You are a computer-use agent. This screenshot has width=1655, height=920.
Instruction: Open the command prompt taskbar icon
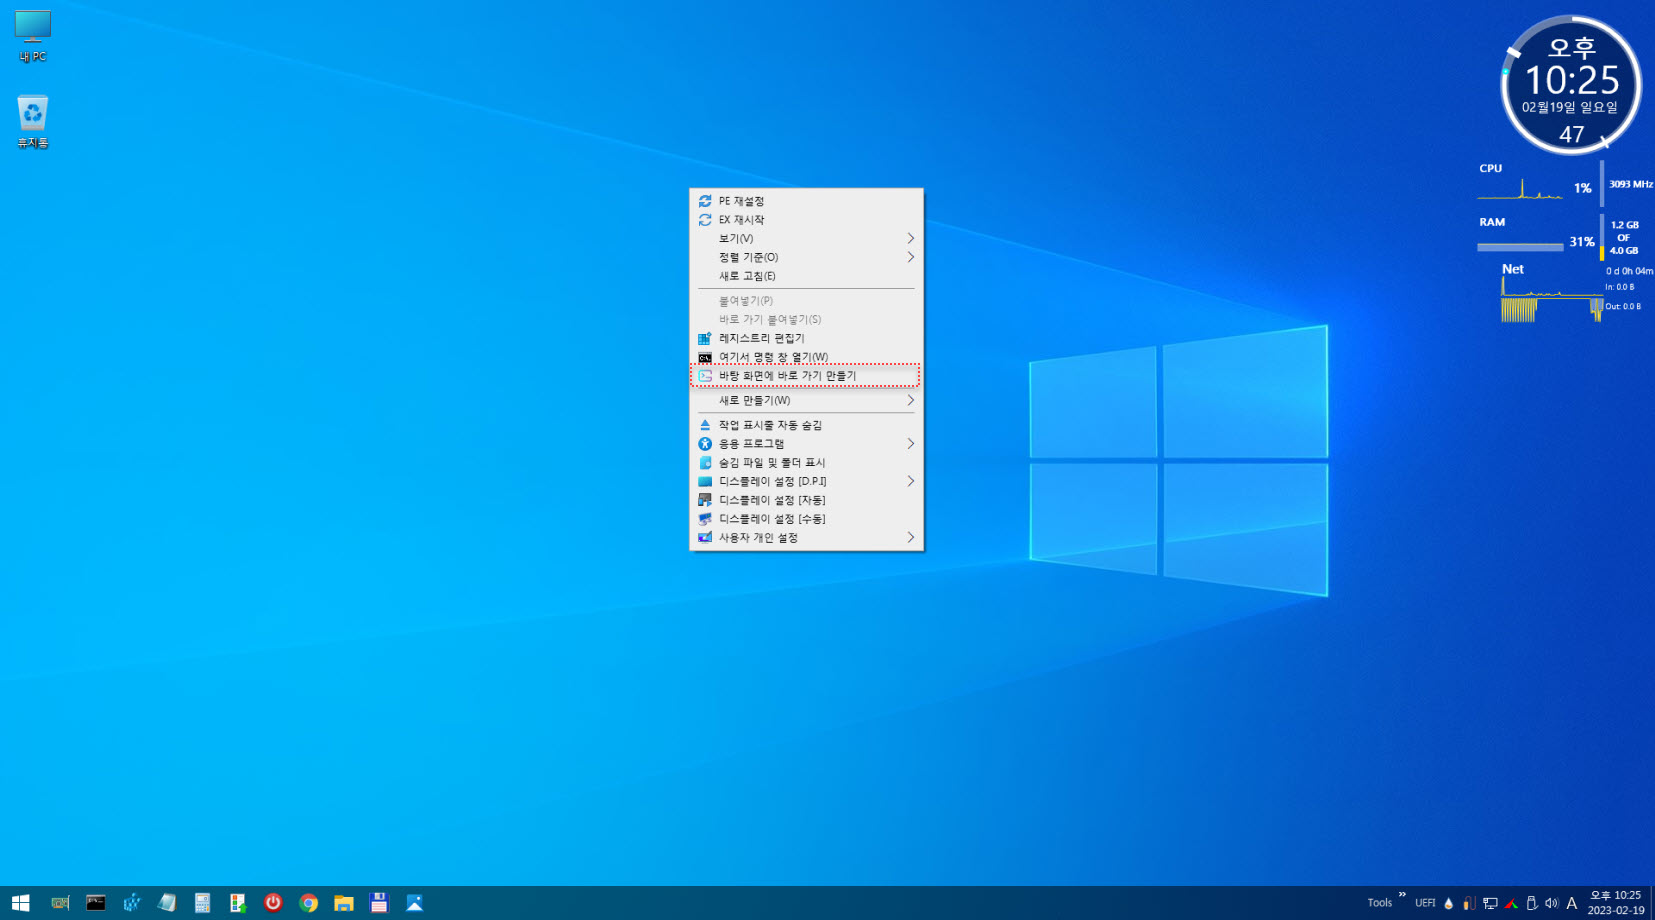click(96, 903)
